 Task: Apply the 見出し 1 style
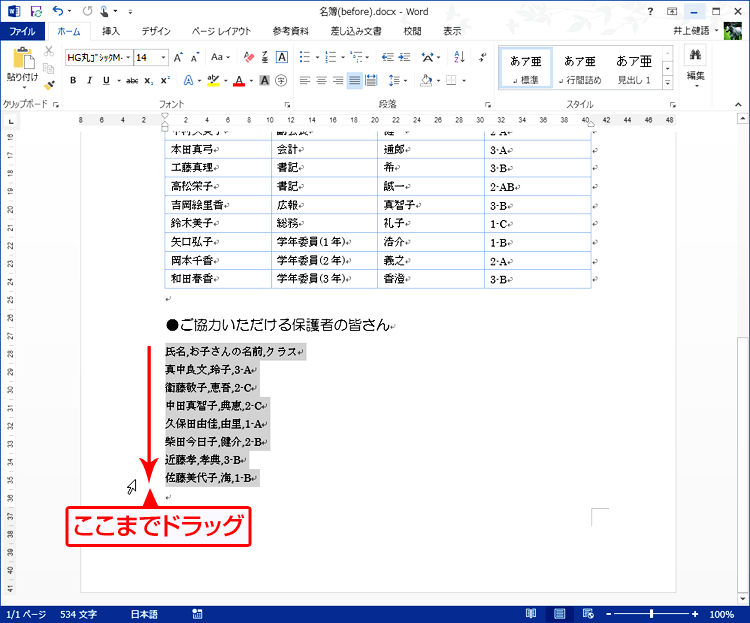pos(634,68)
